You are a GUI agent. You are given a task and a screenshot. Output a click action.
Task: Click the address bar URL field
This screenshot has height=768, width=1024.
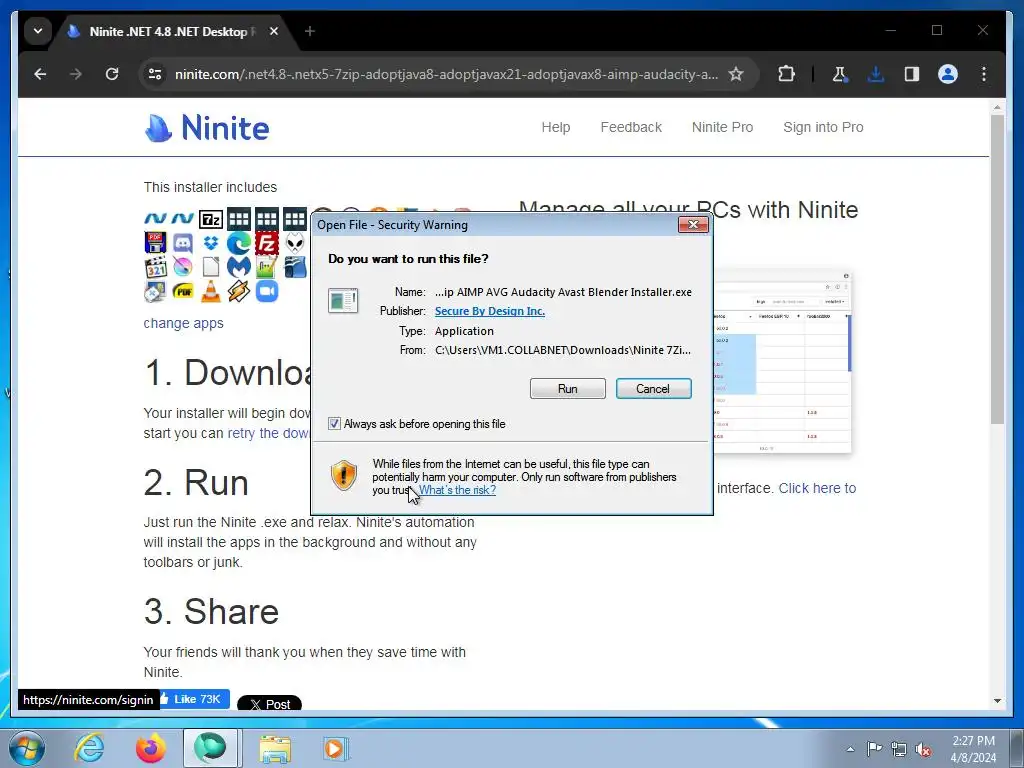(447, 74)
